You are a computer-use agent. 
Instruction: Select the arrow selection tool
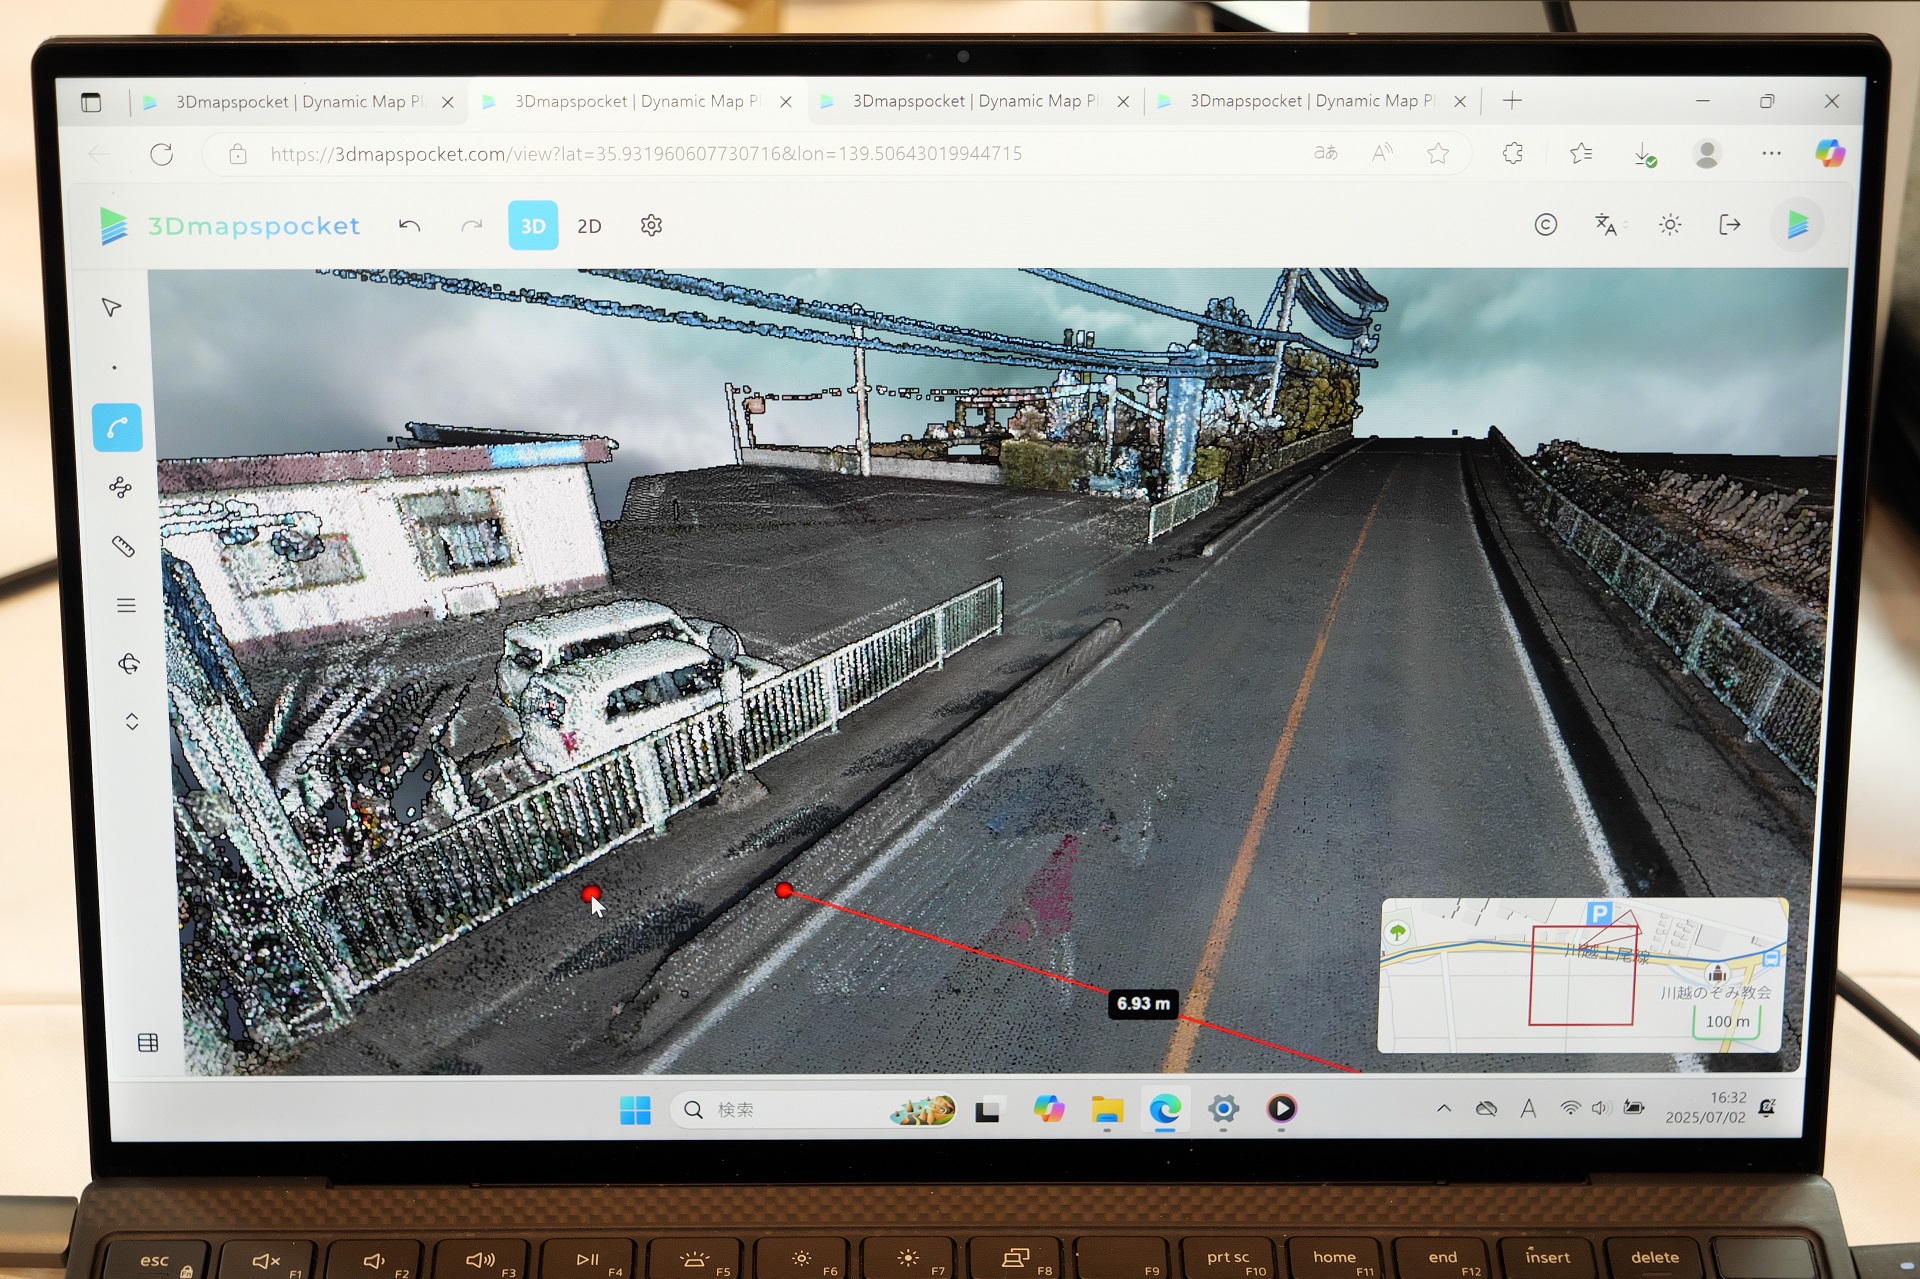pyautogui.click(x=110, y=307)
